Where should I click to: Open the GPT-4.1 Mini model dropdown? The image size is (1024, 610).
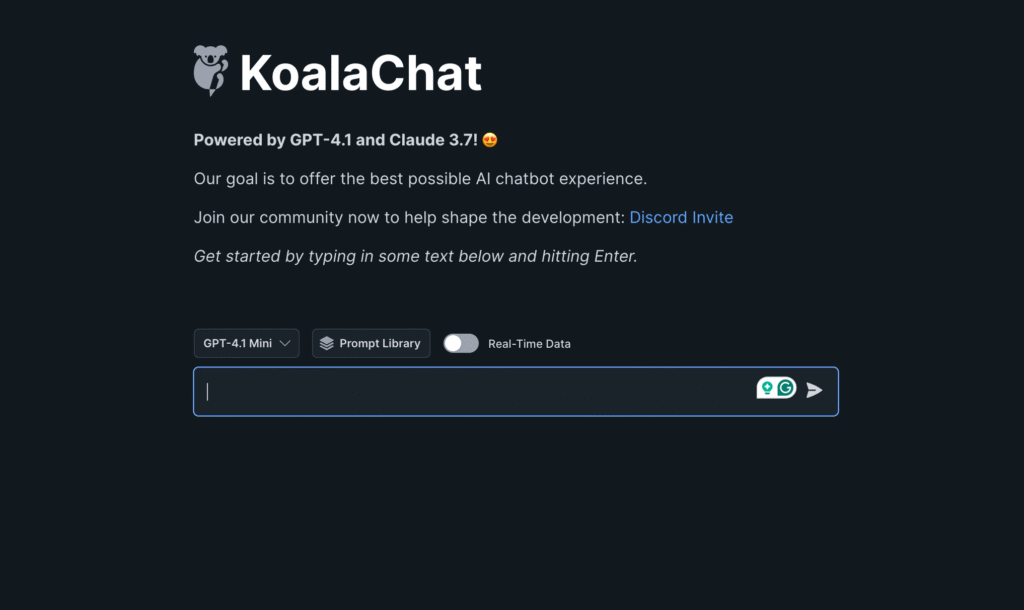246,344
